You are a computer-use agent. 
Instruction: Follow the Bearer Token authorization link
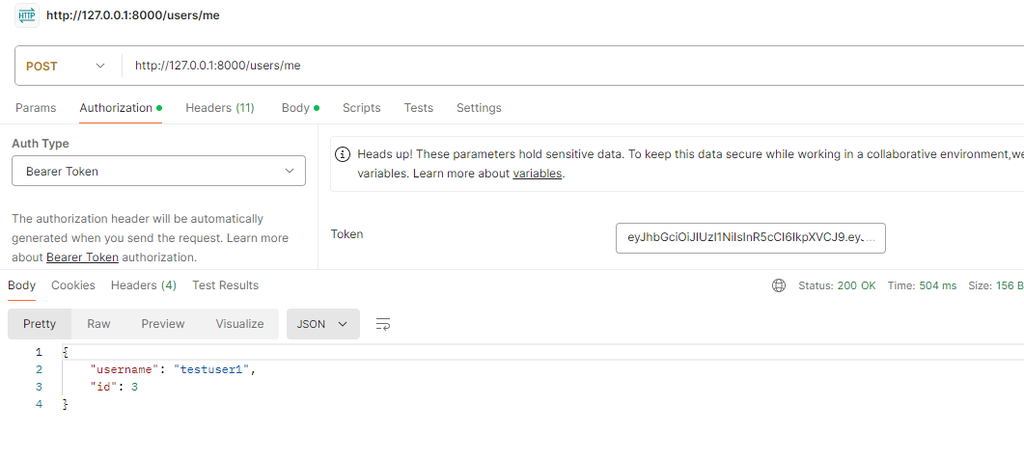[82, 257]
